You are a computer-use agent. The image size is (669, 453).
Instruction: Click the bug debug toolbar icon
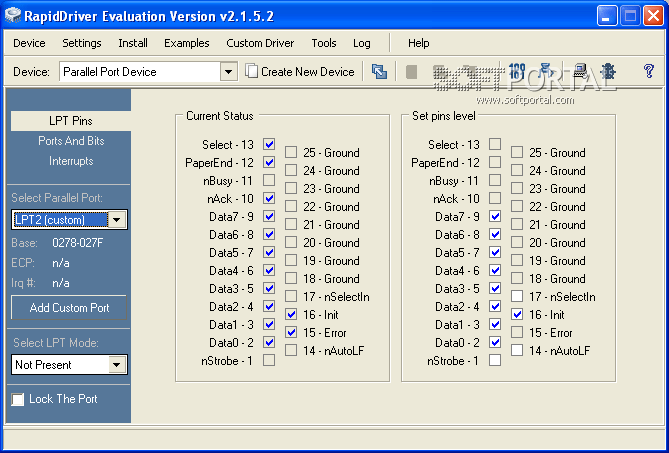[608, 71]
